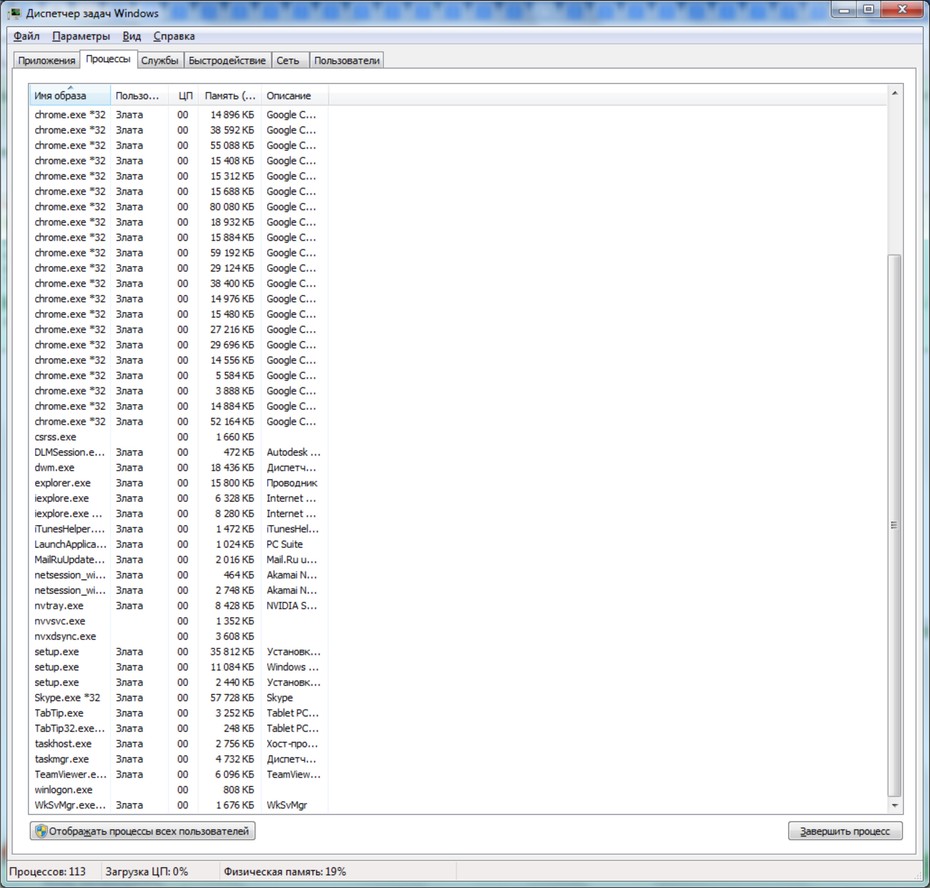
Task: Click the 57 728 КБ memory cell
Action: click(232, 698)
